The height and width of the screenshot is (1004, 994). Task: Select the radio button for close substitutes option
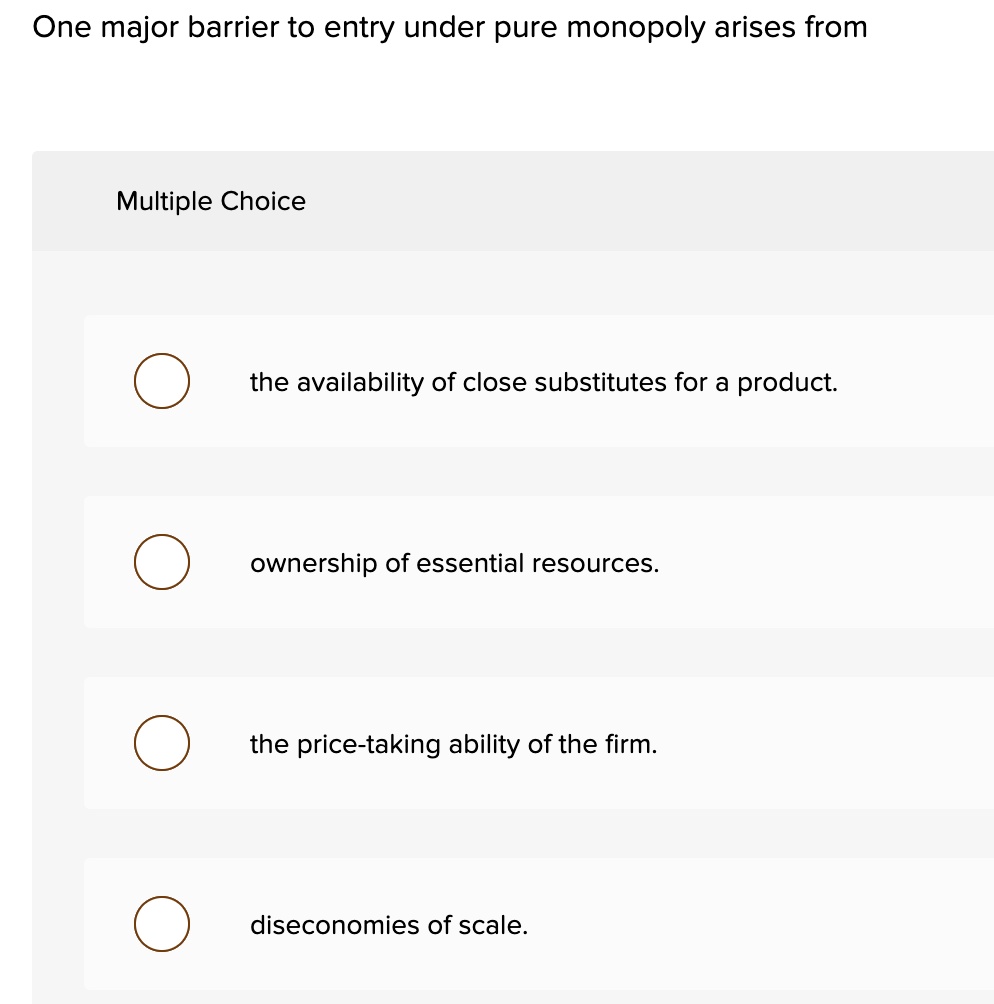[x=161, y=381]
